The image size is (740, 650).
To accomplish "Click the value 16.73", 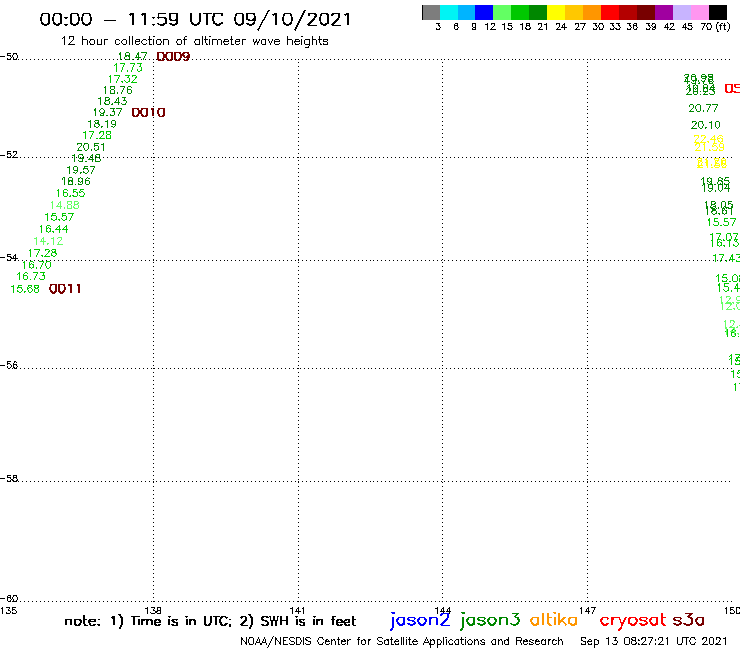I will (31, 277).
